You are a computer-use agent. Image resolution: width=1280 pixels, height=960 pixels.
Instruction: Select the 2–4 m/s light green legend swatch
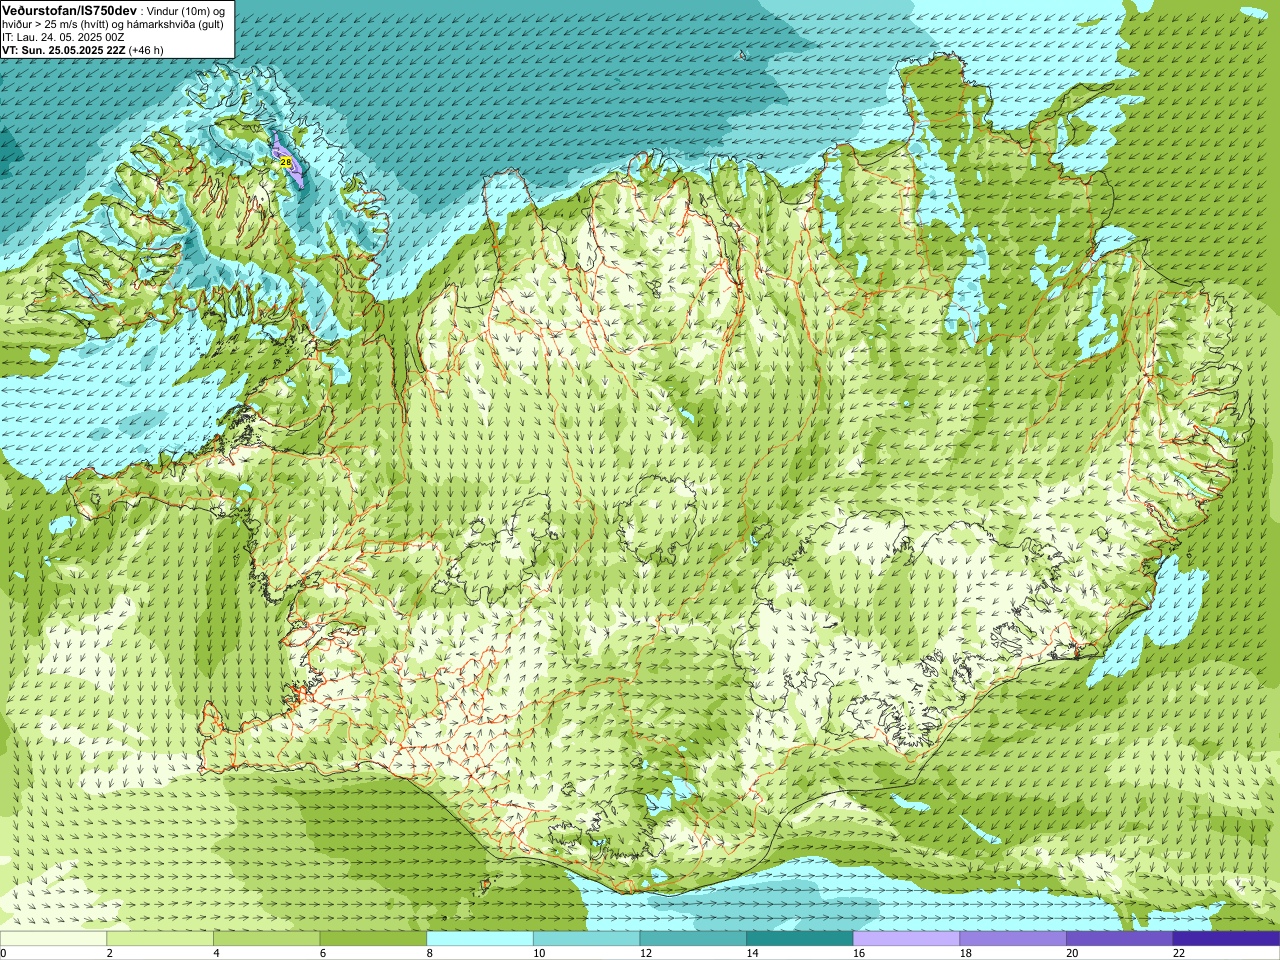tap(160, 939)
